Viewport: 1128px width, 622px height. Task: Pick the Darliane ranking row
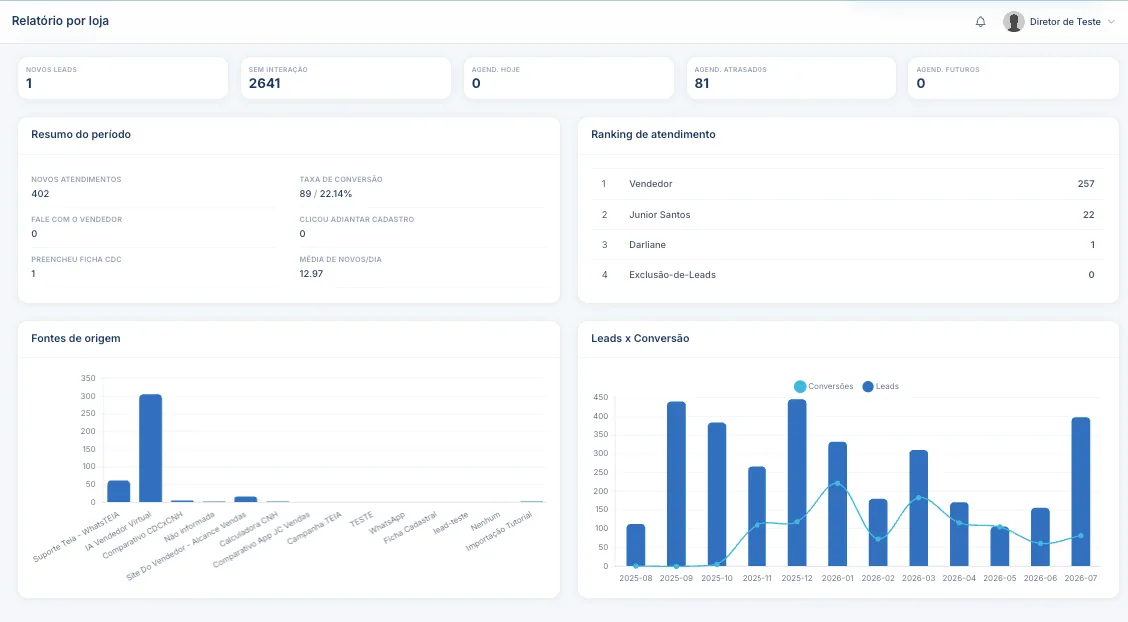pyautogui.click(x=848, y=244)
